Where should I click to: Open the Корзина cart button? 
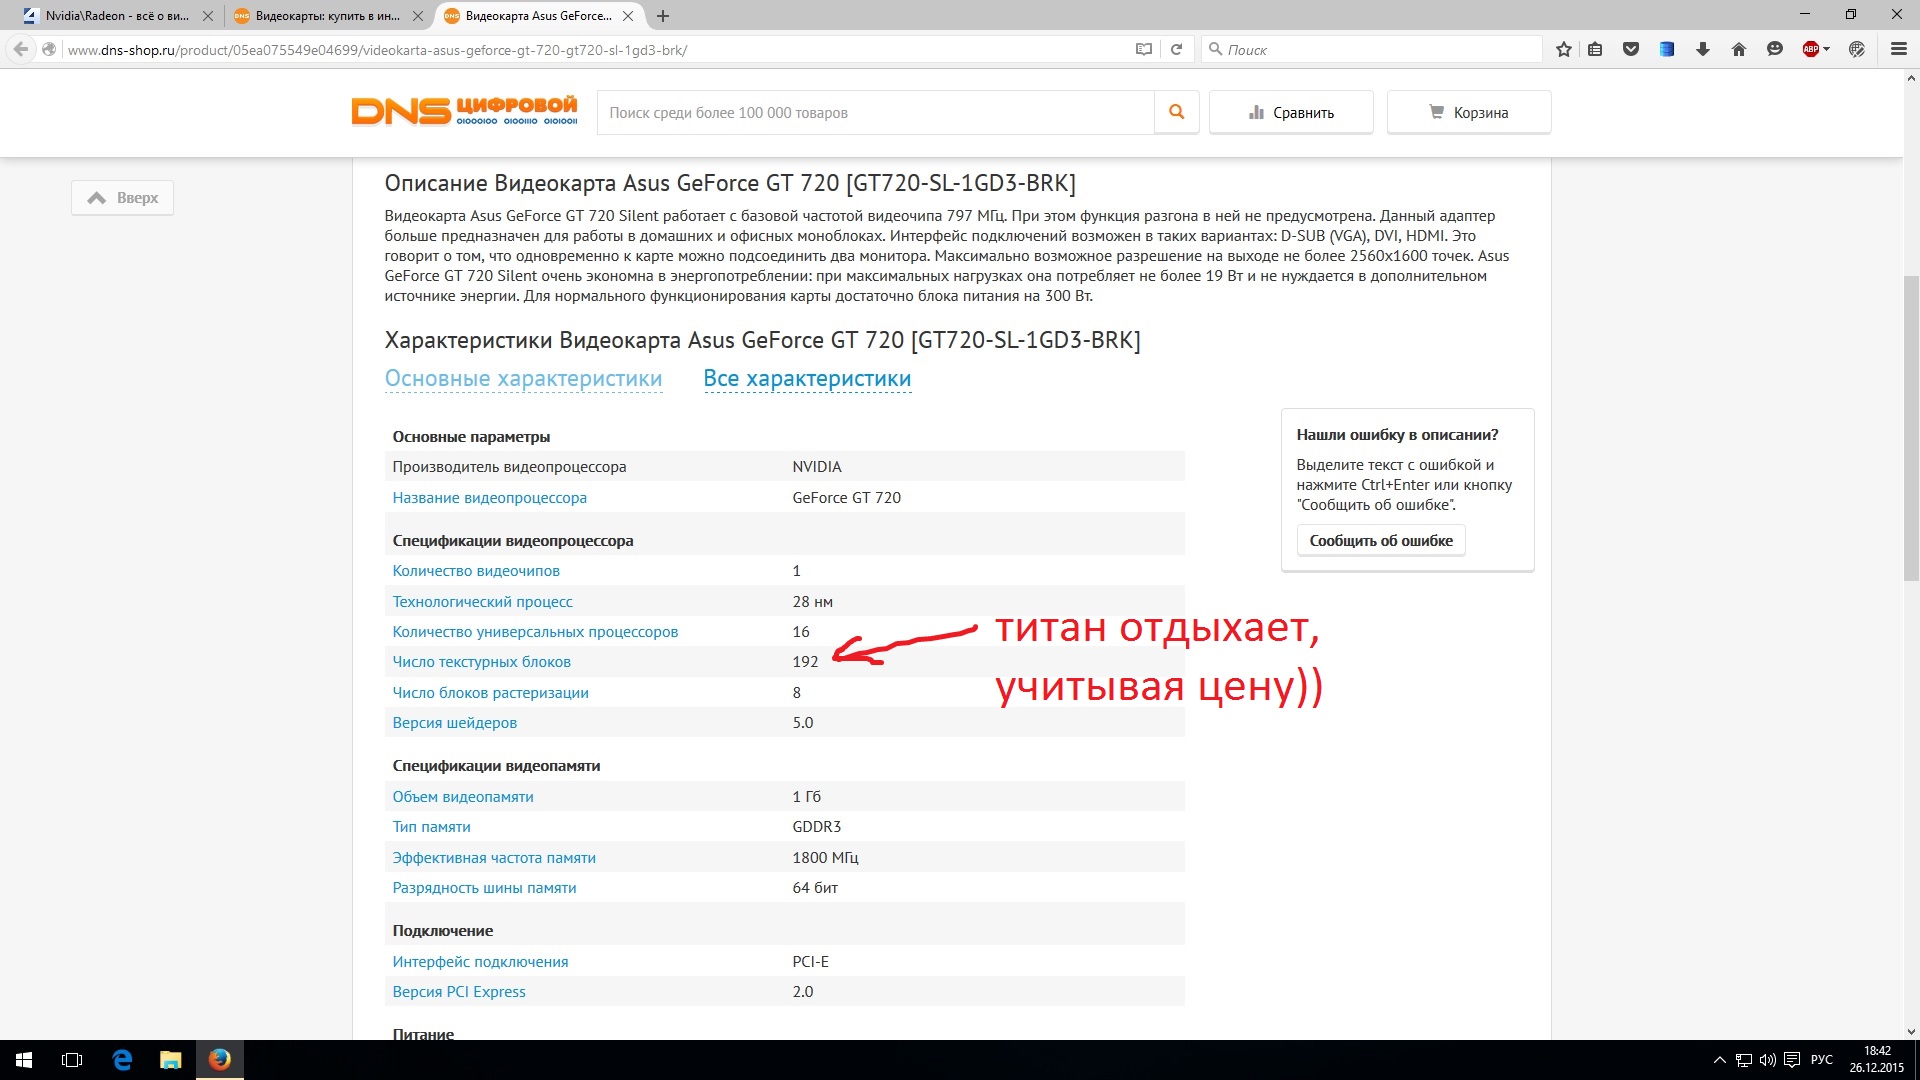1468,112
